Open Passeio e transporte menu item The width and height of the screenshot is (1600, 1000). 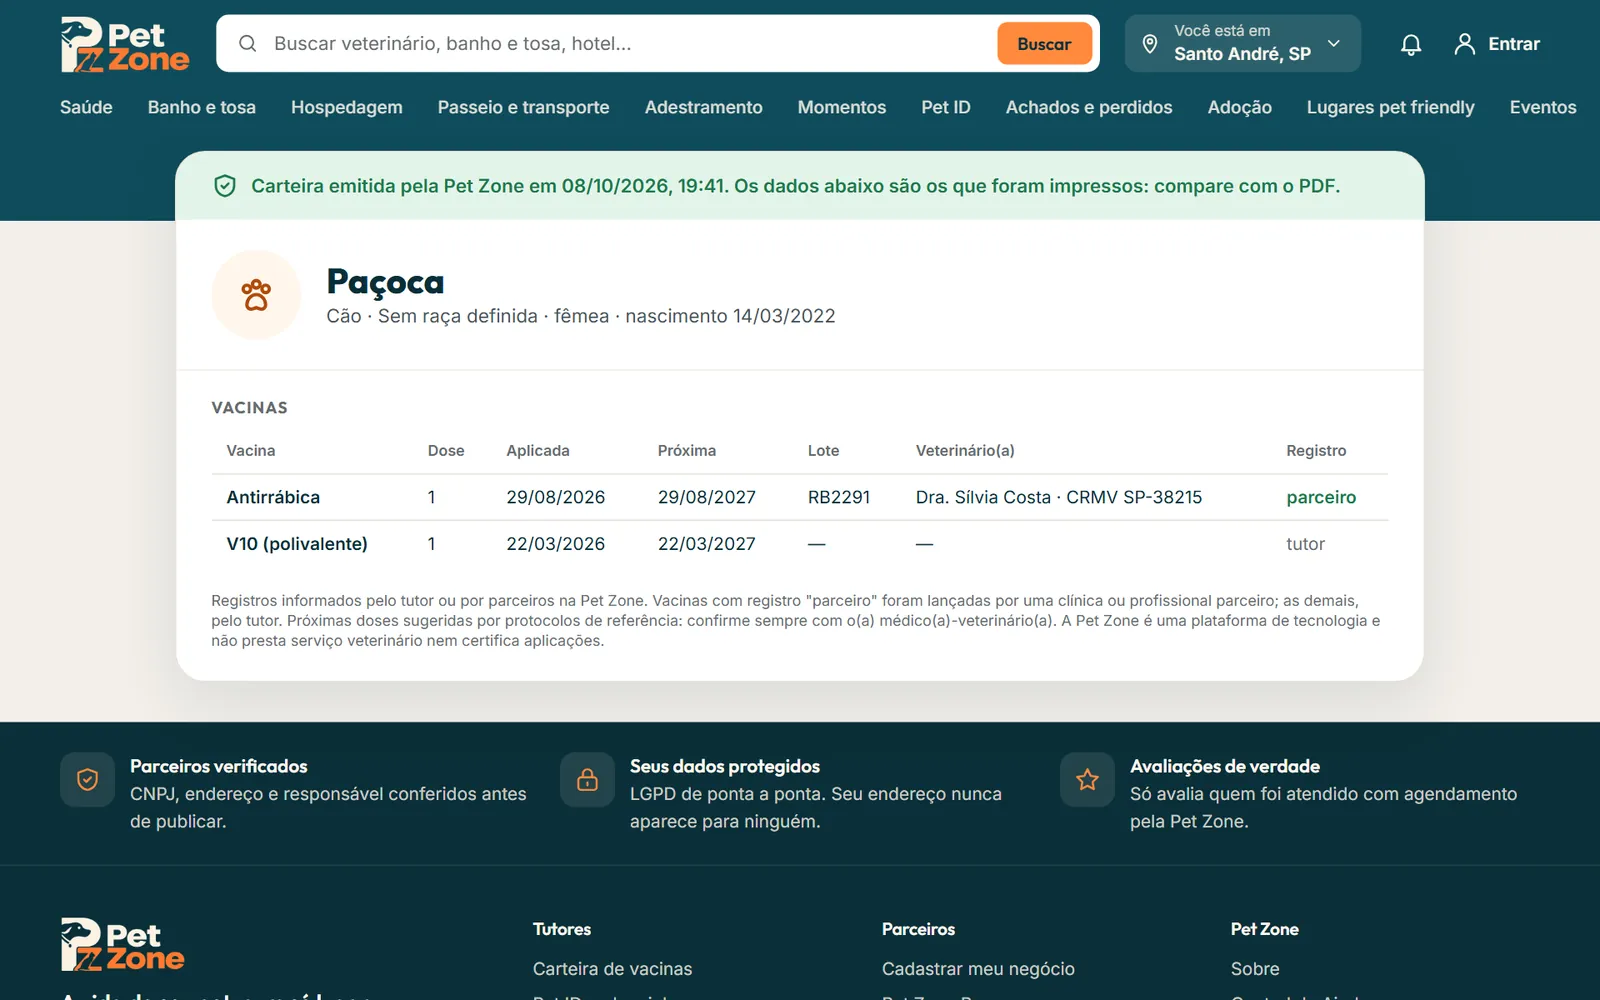[x=523, y=107]
